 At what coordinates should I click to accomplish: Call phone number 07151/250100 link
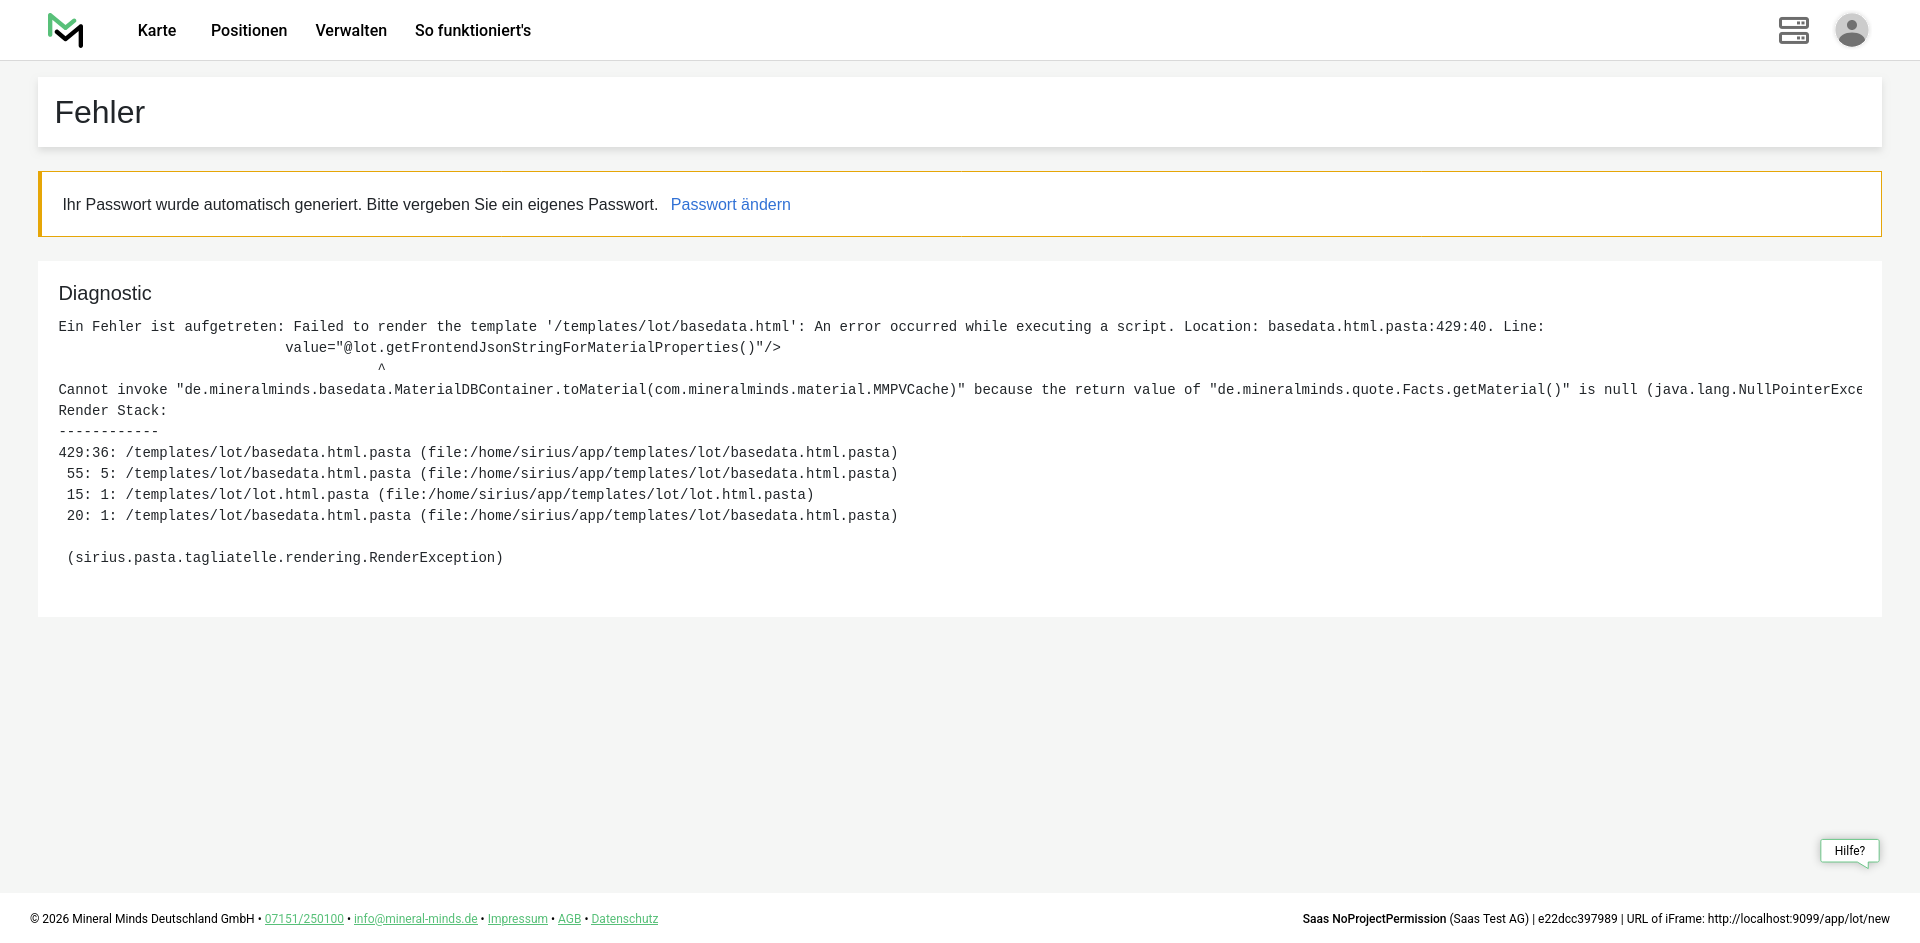pyautogui.click(x=304, y=919)
